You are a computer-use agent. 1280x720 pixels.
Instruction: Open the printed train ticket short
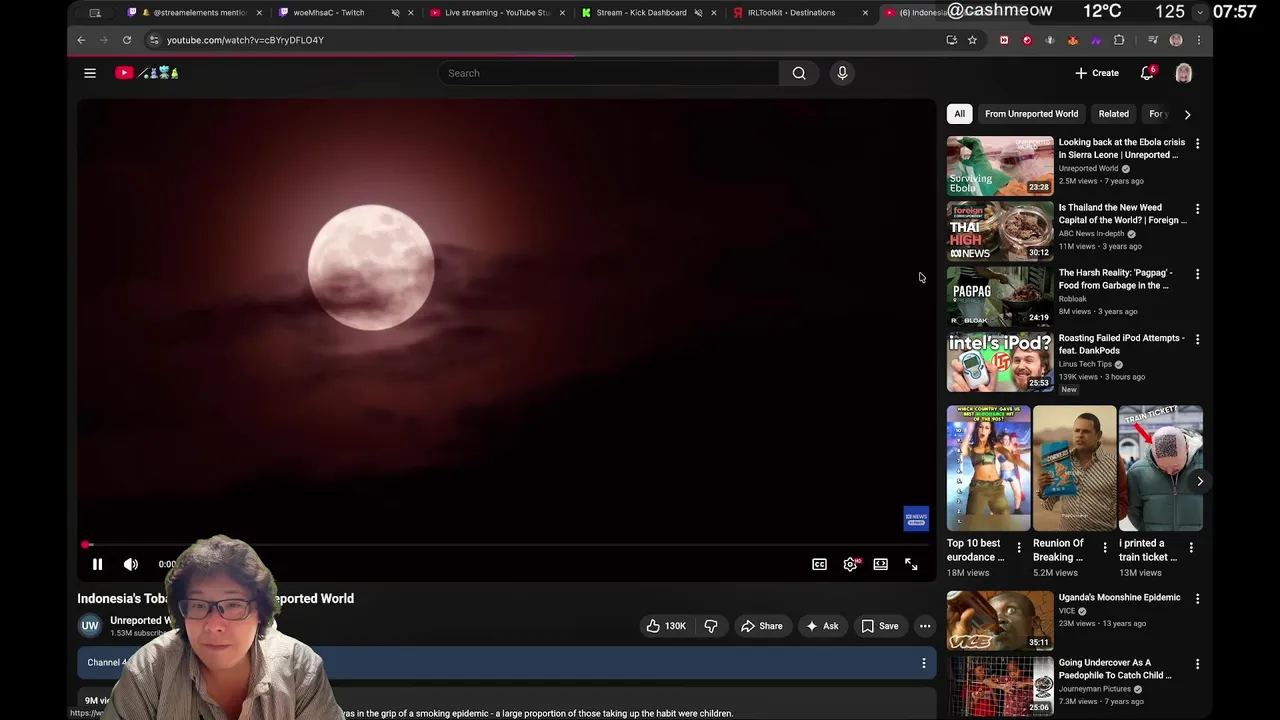click(x=1160, y=468)
